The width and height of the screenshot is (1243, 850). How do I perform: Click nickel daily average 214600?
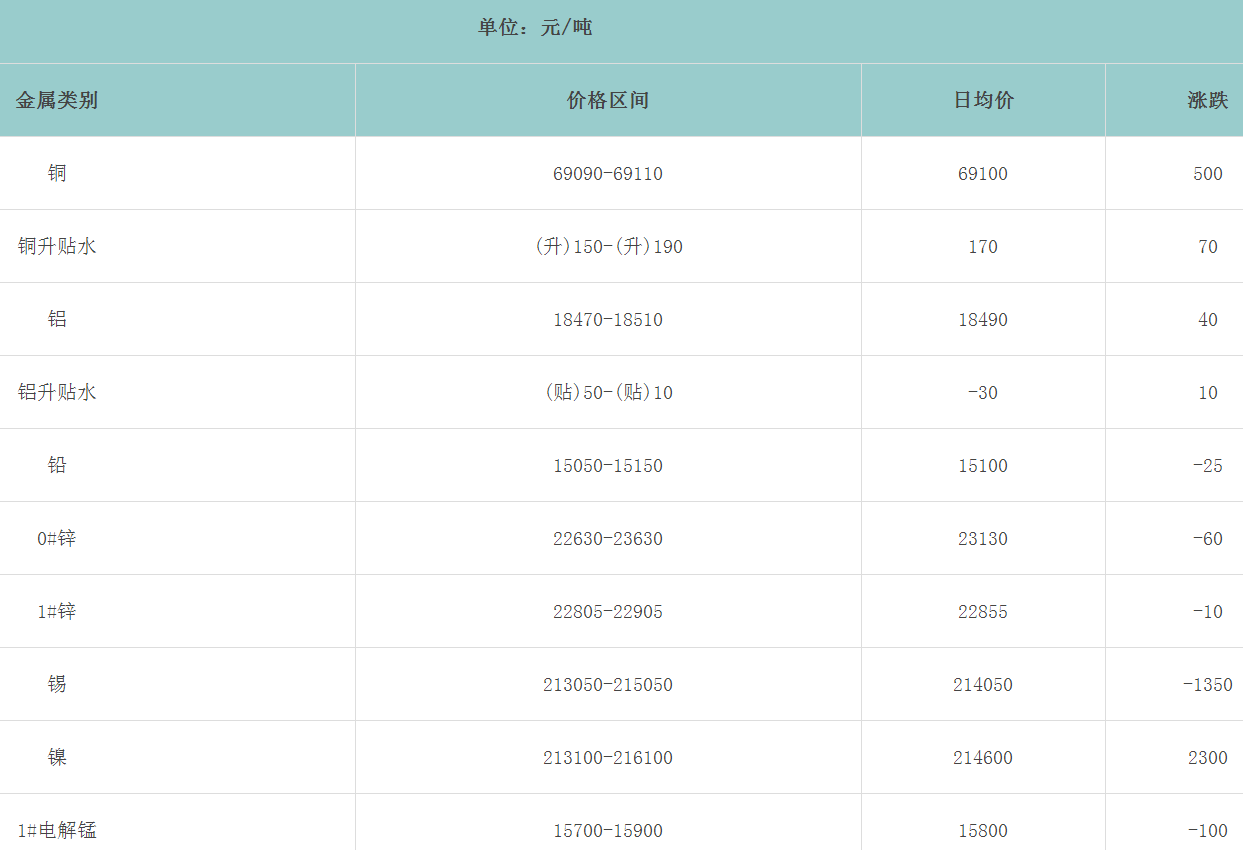[983, 758]
